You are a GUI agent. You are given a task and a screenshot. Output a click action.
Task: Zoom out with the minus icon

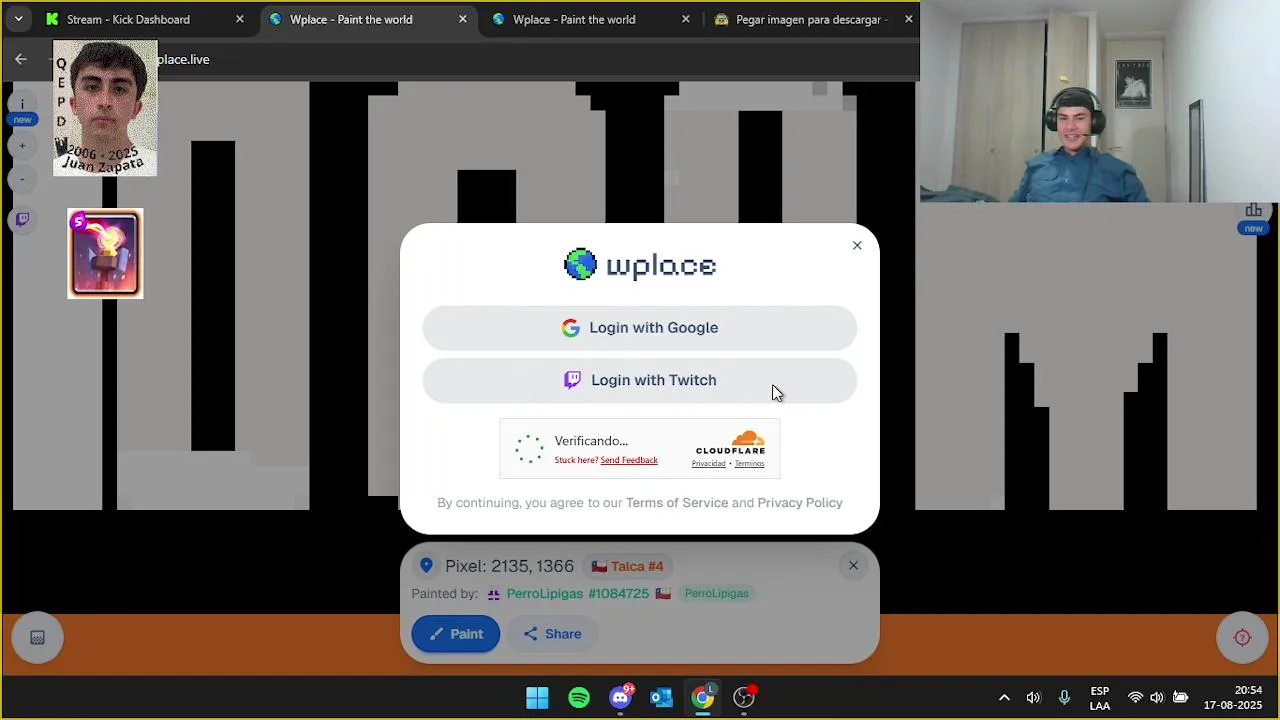(x=22, y=179)
